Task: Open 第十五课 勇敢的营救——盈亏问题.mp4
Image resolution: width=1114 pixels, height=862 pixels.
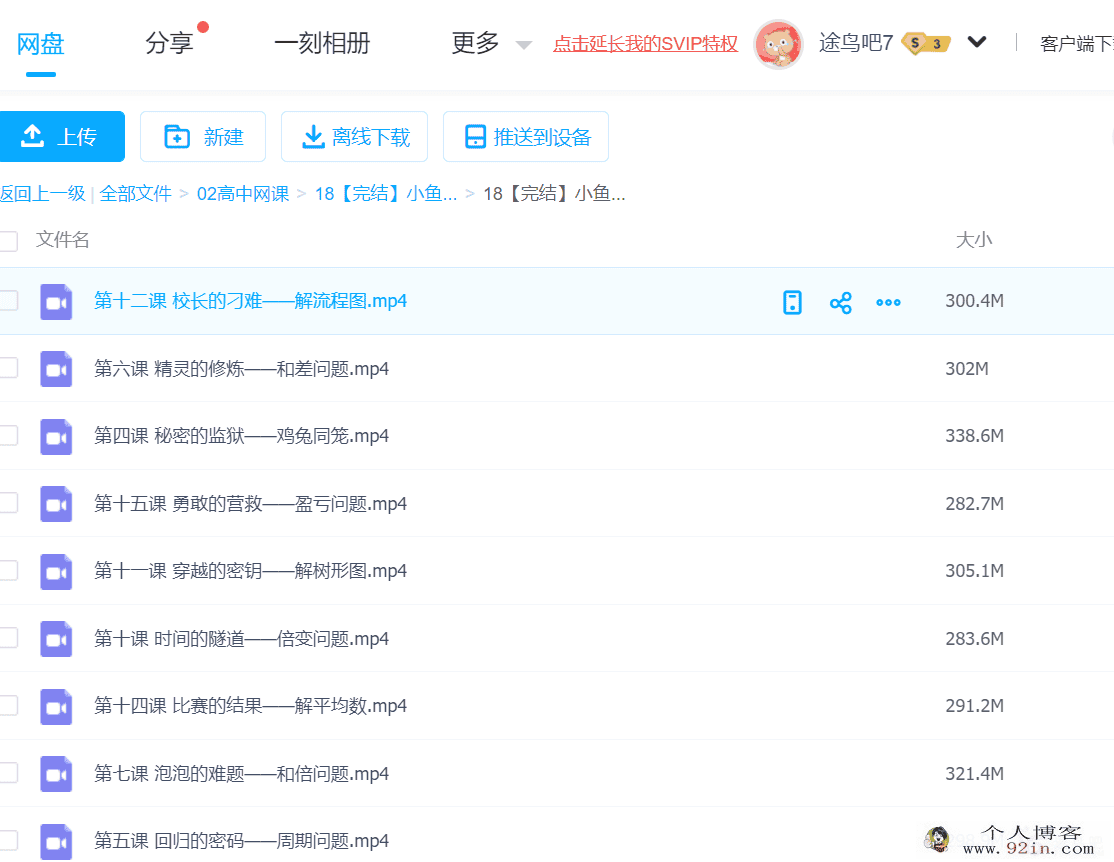Action: (x=250, y=503)
